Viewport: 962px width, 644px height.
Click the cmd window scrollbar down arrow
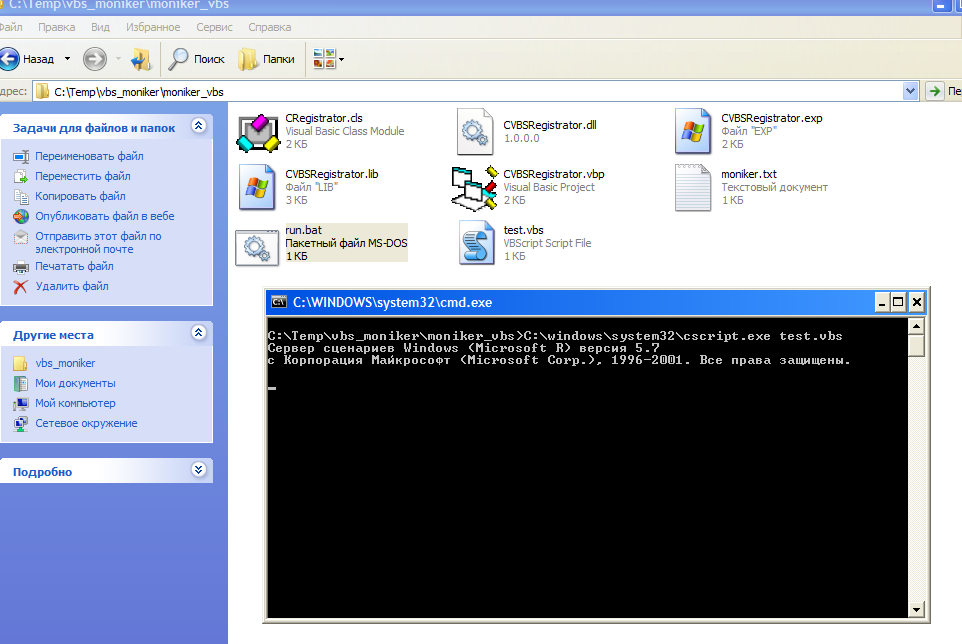[x=916, y=608]
